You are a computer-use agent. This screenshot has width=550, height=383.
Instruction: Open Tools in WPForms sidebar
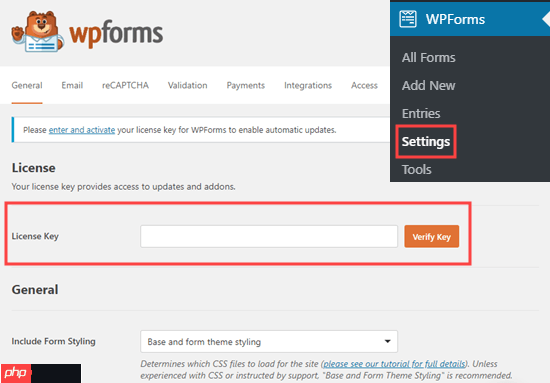pos(417,170)
